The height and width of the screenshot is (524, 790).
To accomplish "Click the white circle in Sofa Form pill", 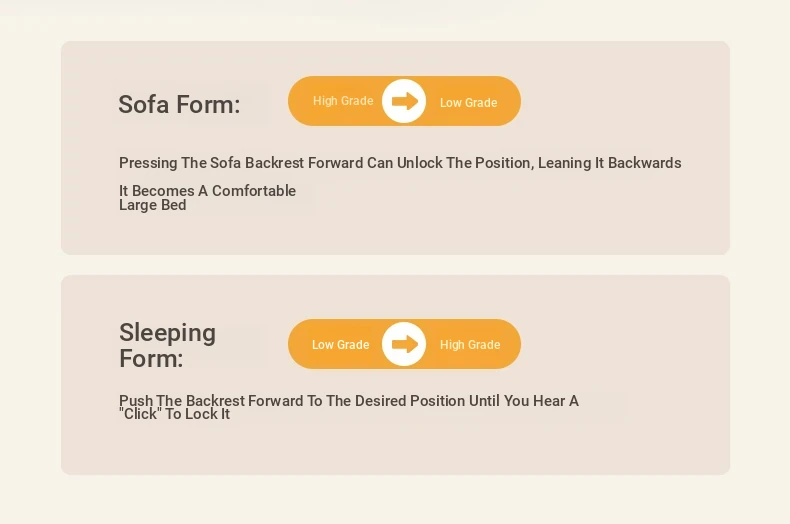I will pos(404,101).
